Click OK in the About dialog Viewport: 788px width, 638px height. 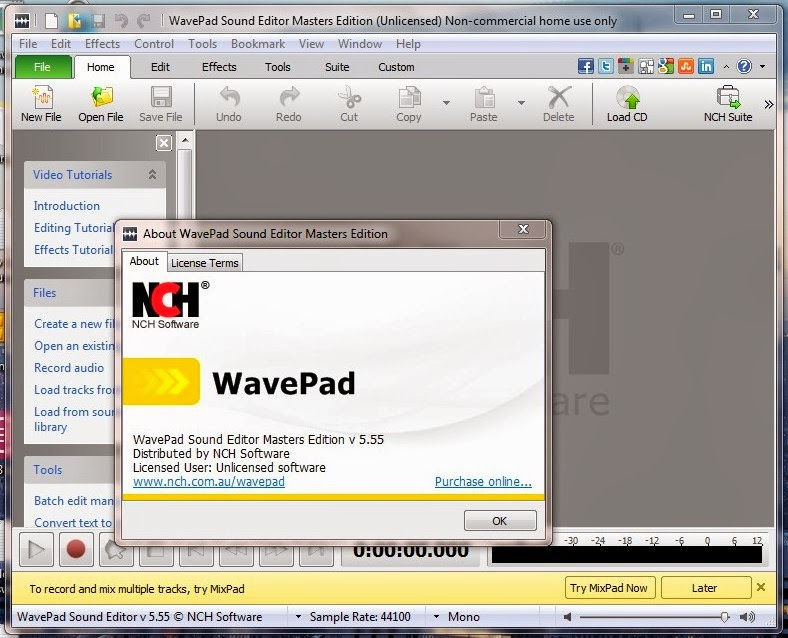point(500,521)
